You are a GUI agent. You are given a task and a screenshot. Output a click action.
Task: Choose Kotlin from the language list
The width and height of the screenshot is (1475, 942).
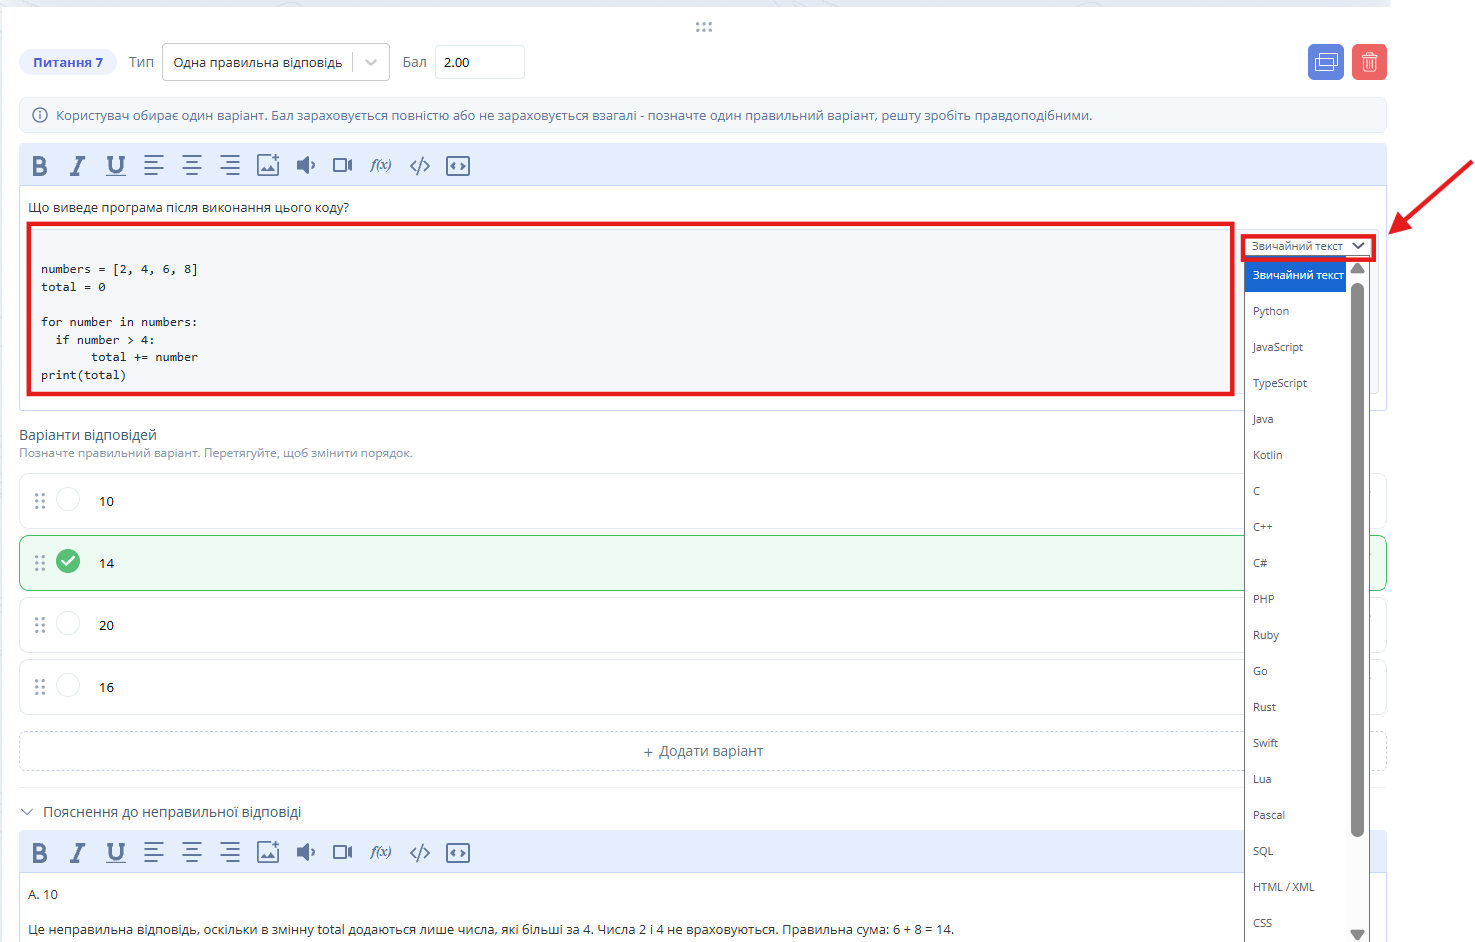[x=1296, y=455]
